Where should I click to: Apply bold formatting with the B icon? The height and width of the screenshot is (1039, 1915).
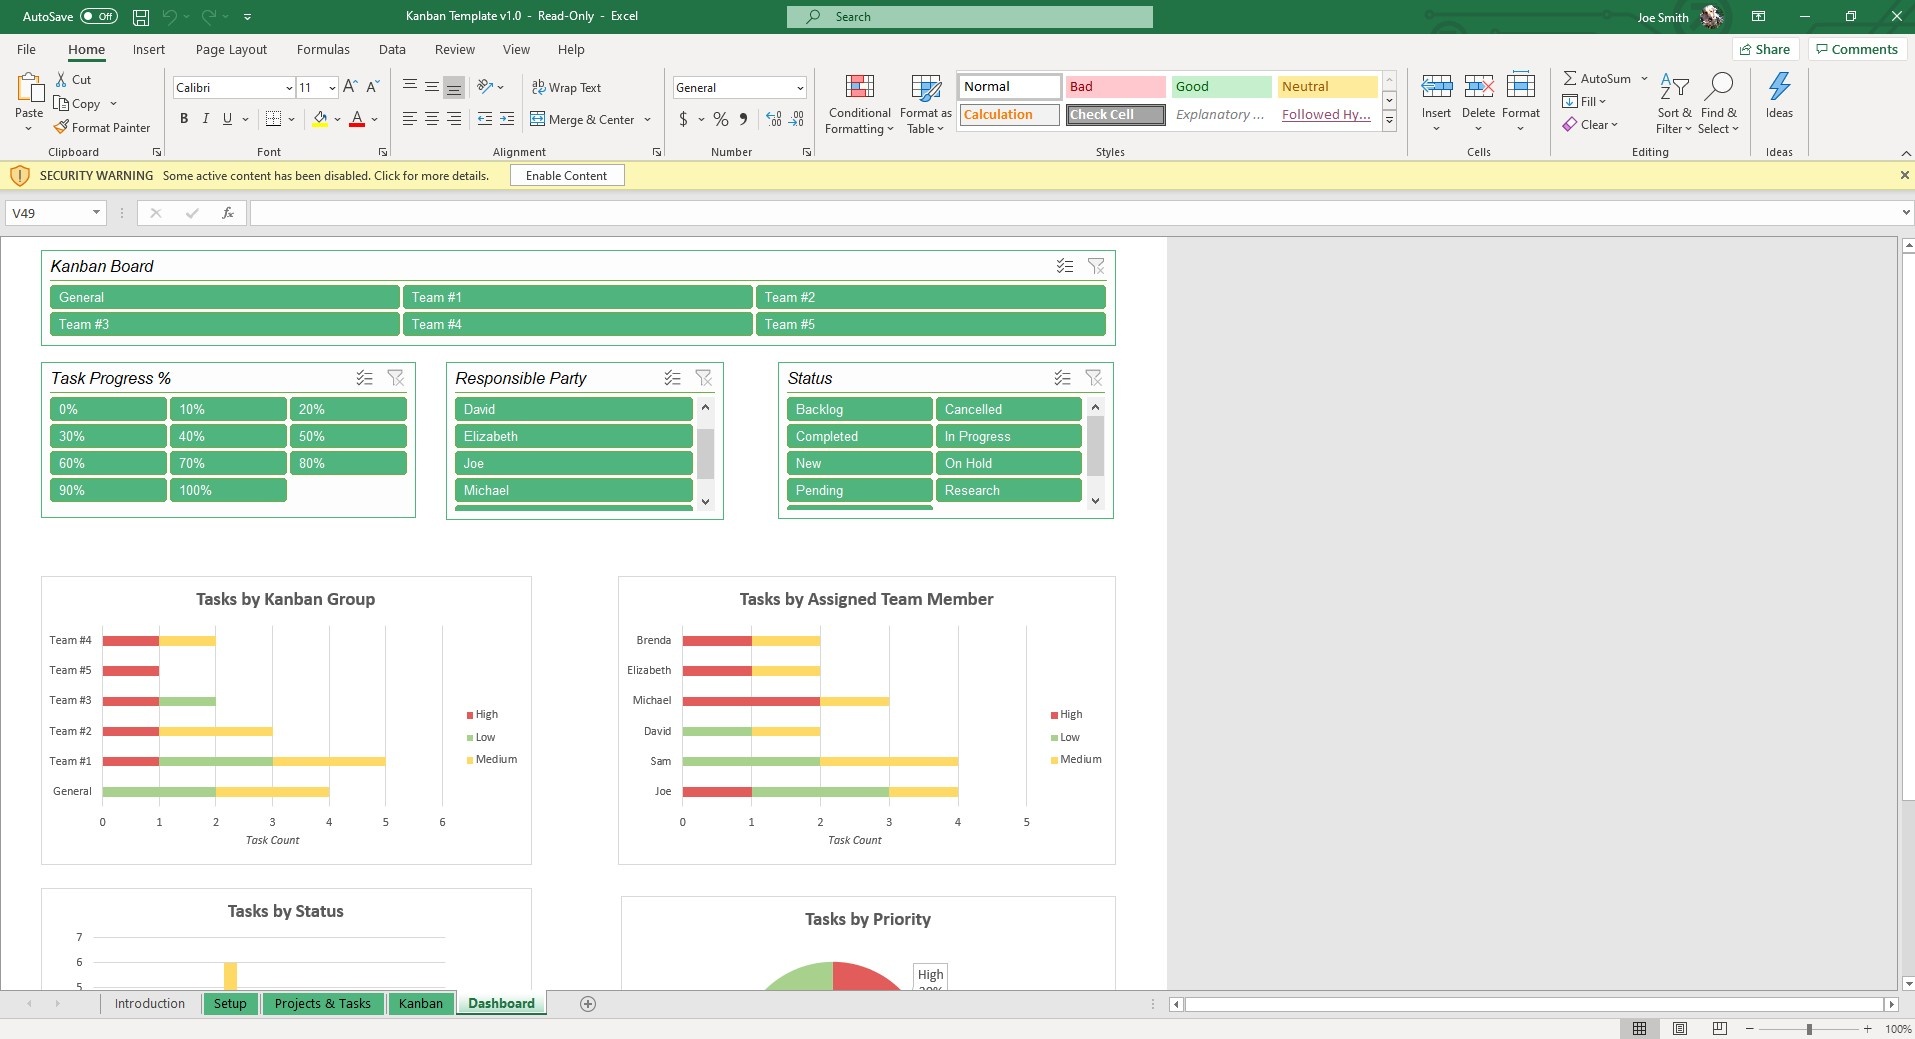tap(184, 119)
